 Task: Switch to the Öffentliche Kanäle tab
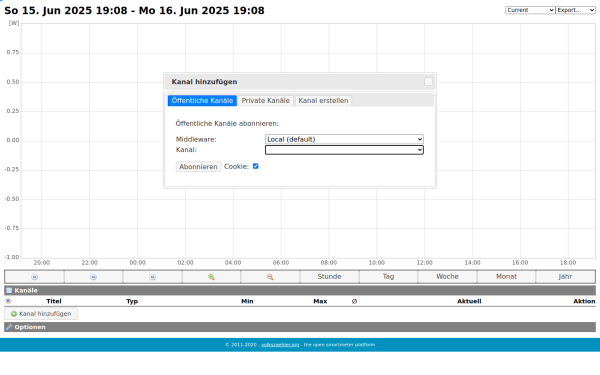point(202,101)
